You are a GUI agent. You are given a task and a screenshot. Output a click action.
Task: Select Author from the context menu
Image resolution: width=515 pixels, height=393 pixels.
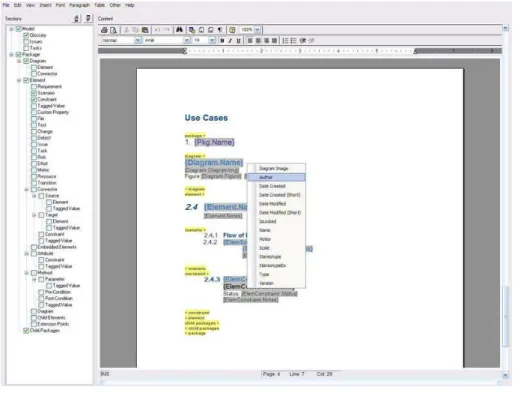coord(276,177)
